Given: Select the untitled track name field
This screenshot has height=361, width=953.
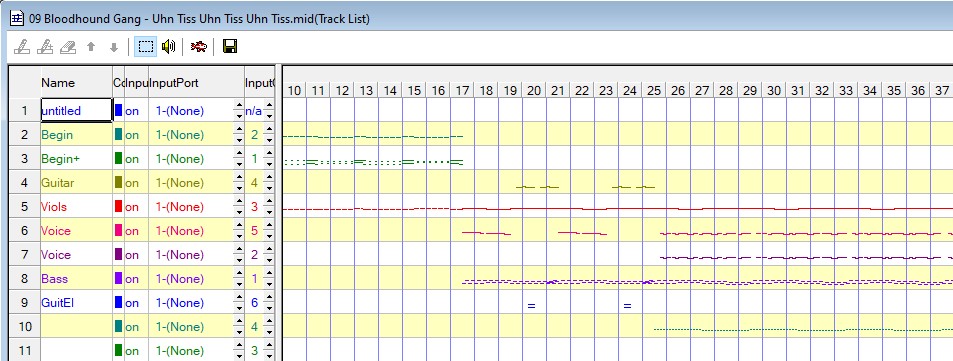Looking at the screenshot, I should pyautogui.click(x=76, y=111).
